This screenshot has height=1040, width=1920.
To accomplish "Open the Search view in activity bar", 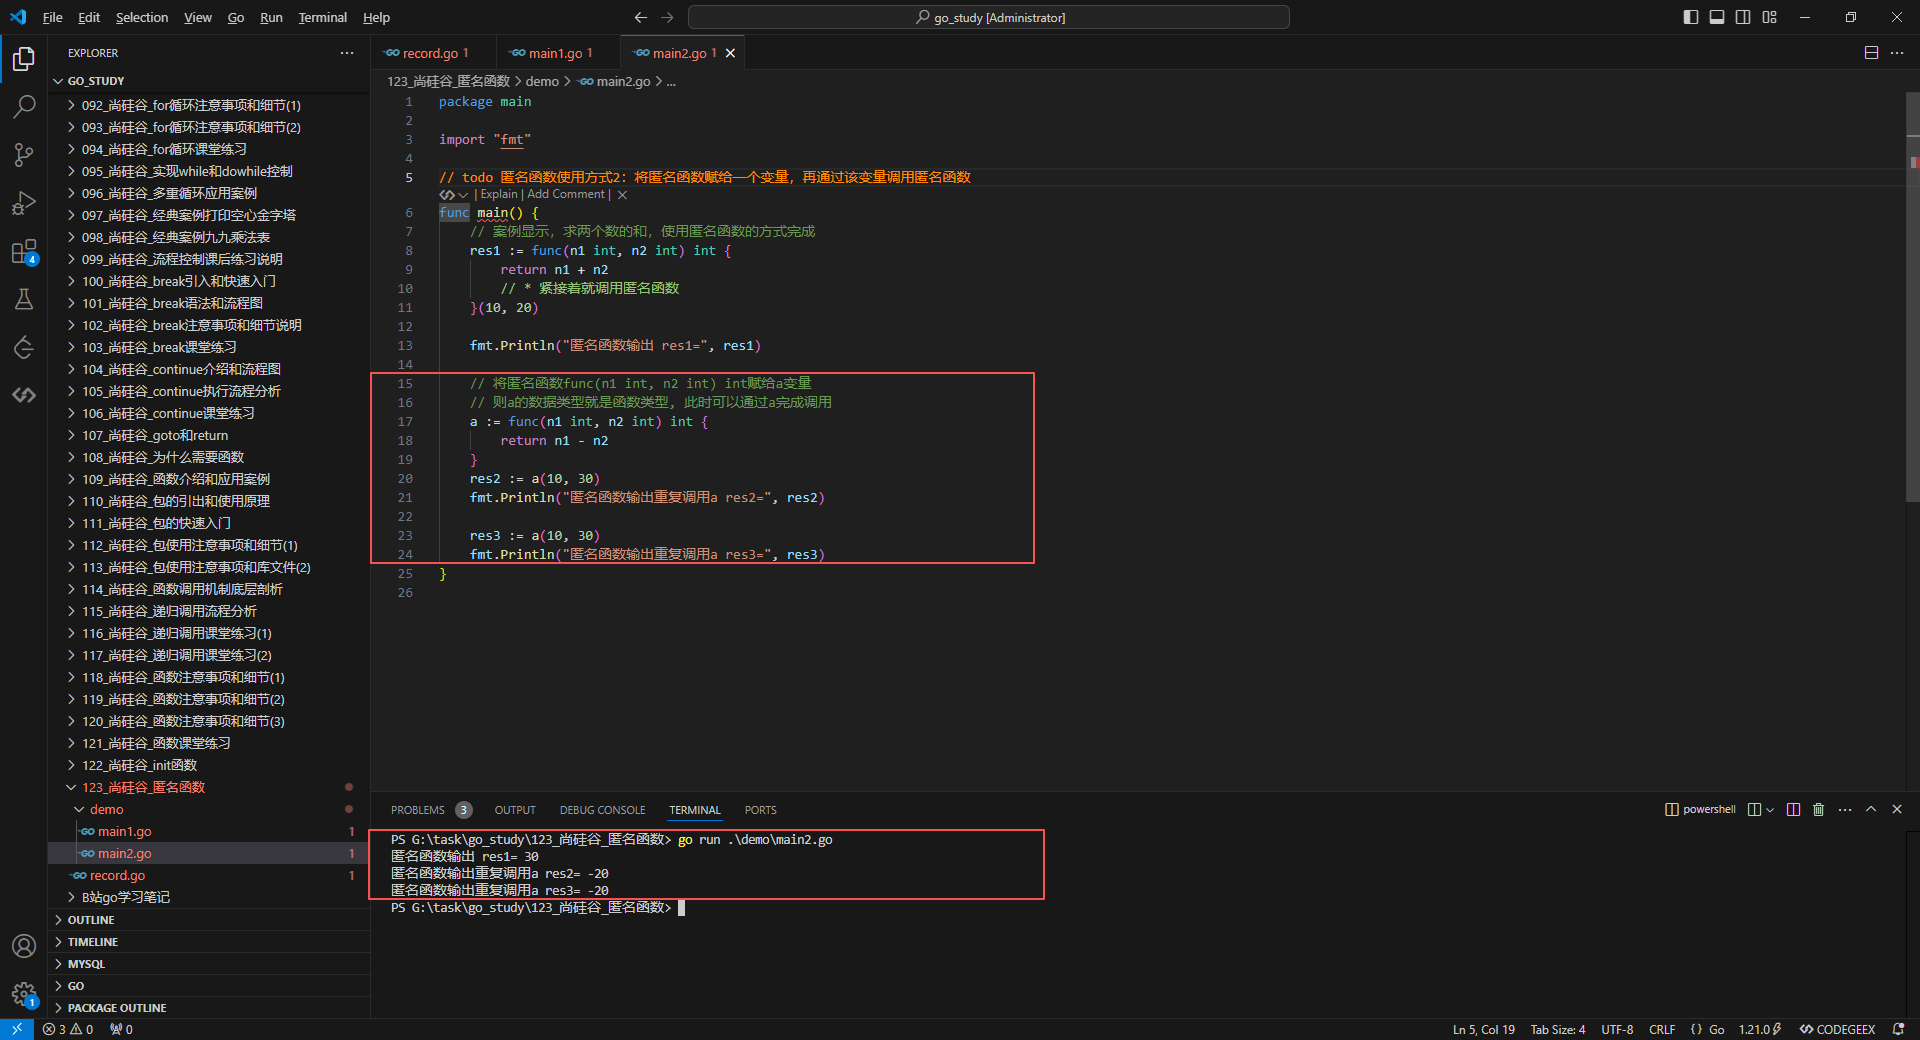I will (24, 106).
